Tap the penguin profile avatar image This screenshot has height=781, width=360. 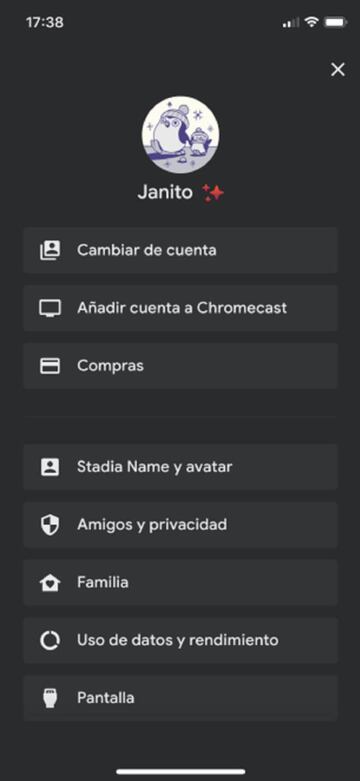(x=180, y=134)
